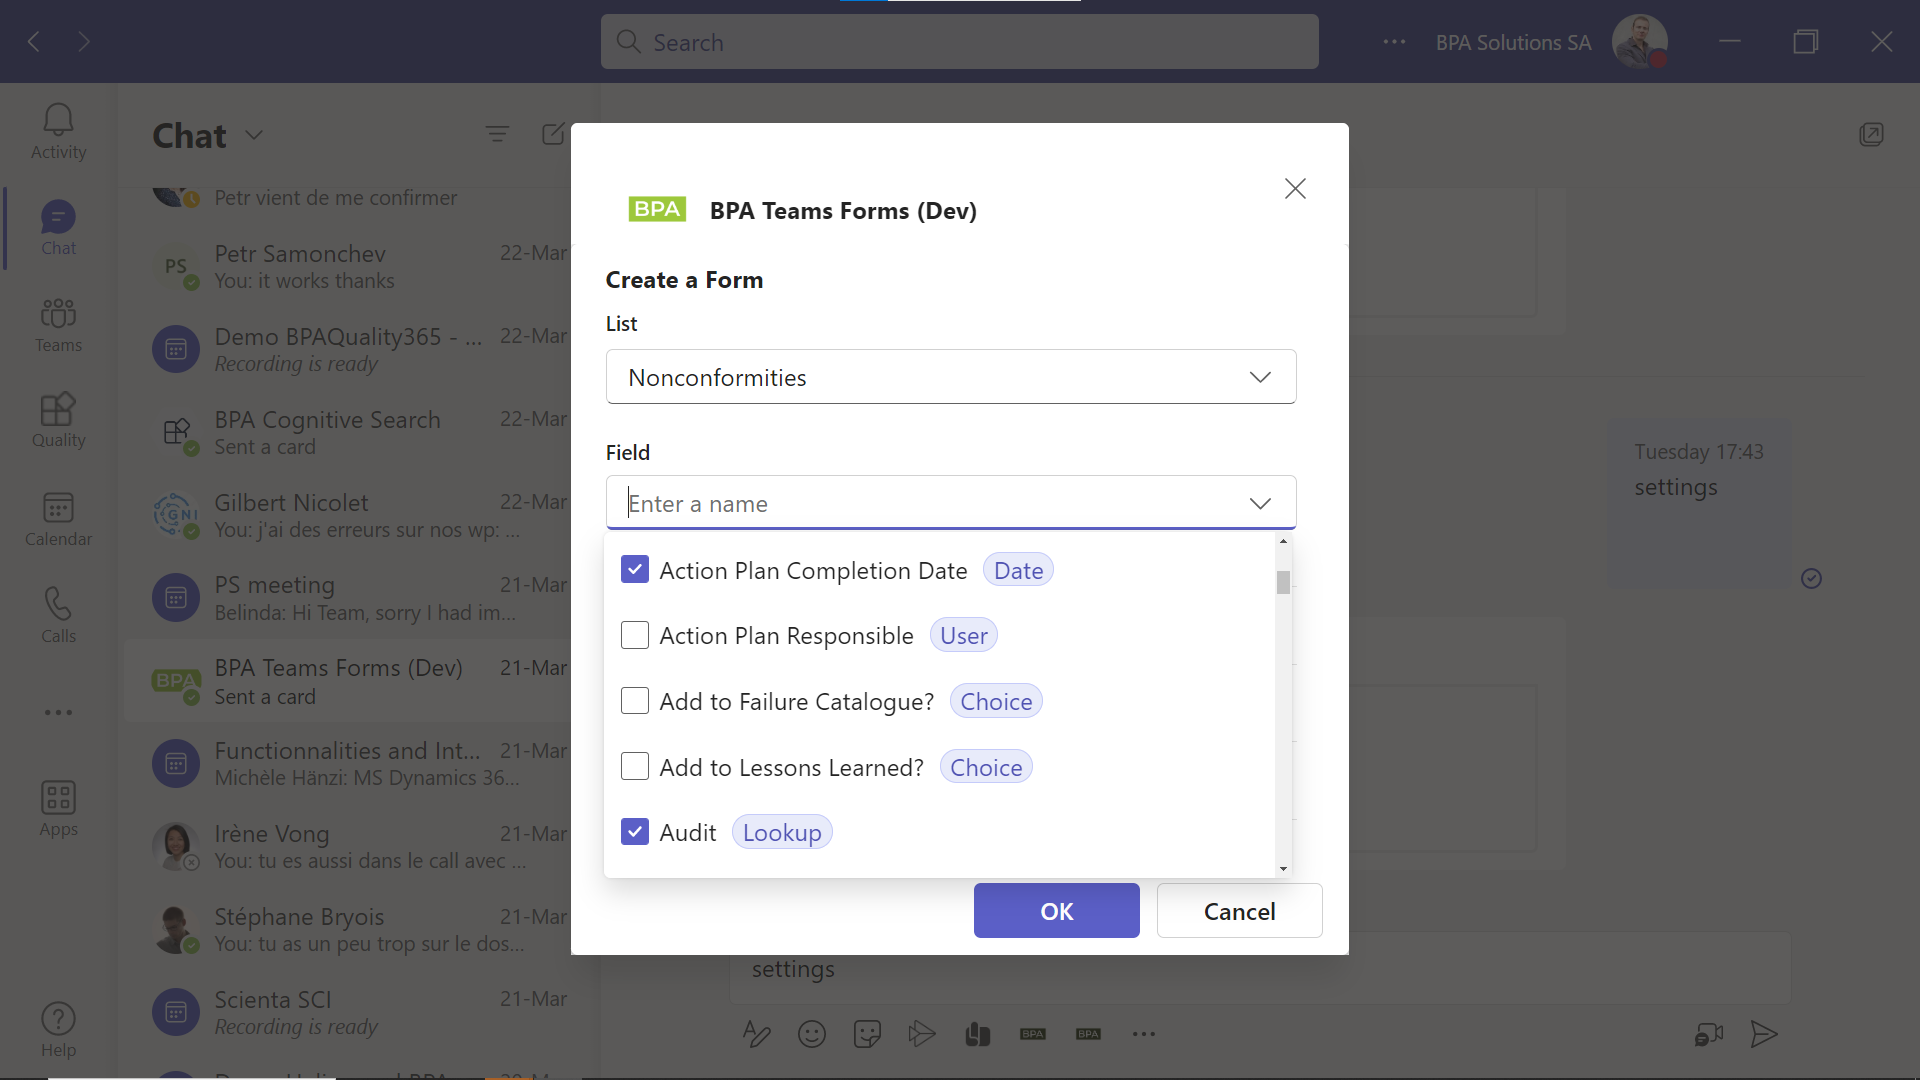Open Help in the sidebar
This screenshot has height=1080, width=1920.
[58, 1029]
